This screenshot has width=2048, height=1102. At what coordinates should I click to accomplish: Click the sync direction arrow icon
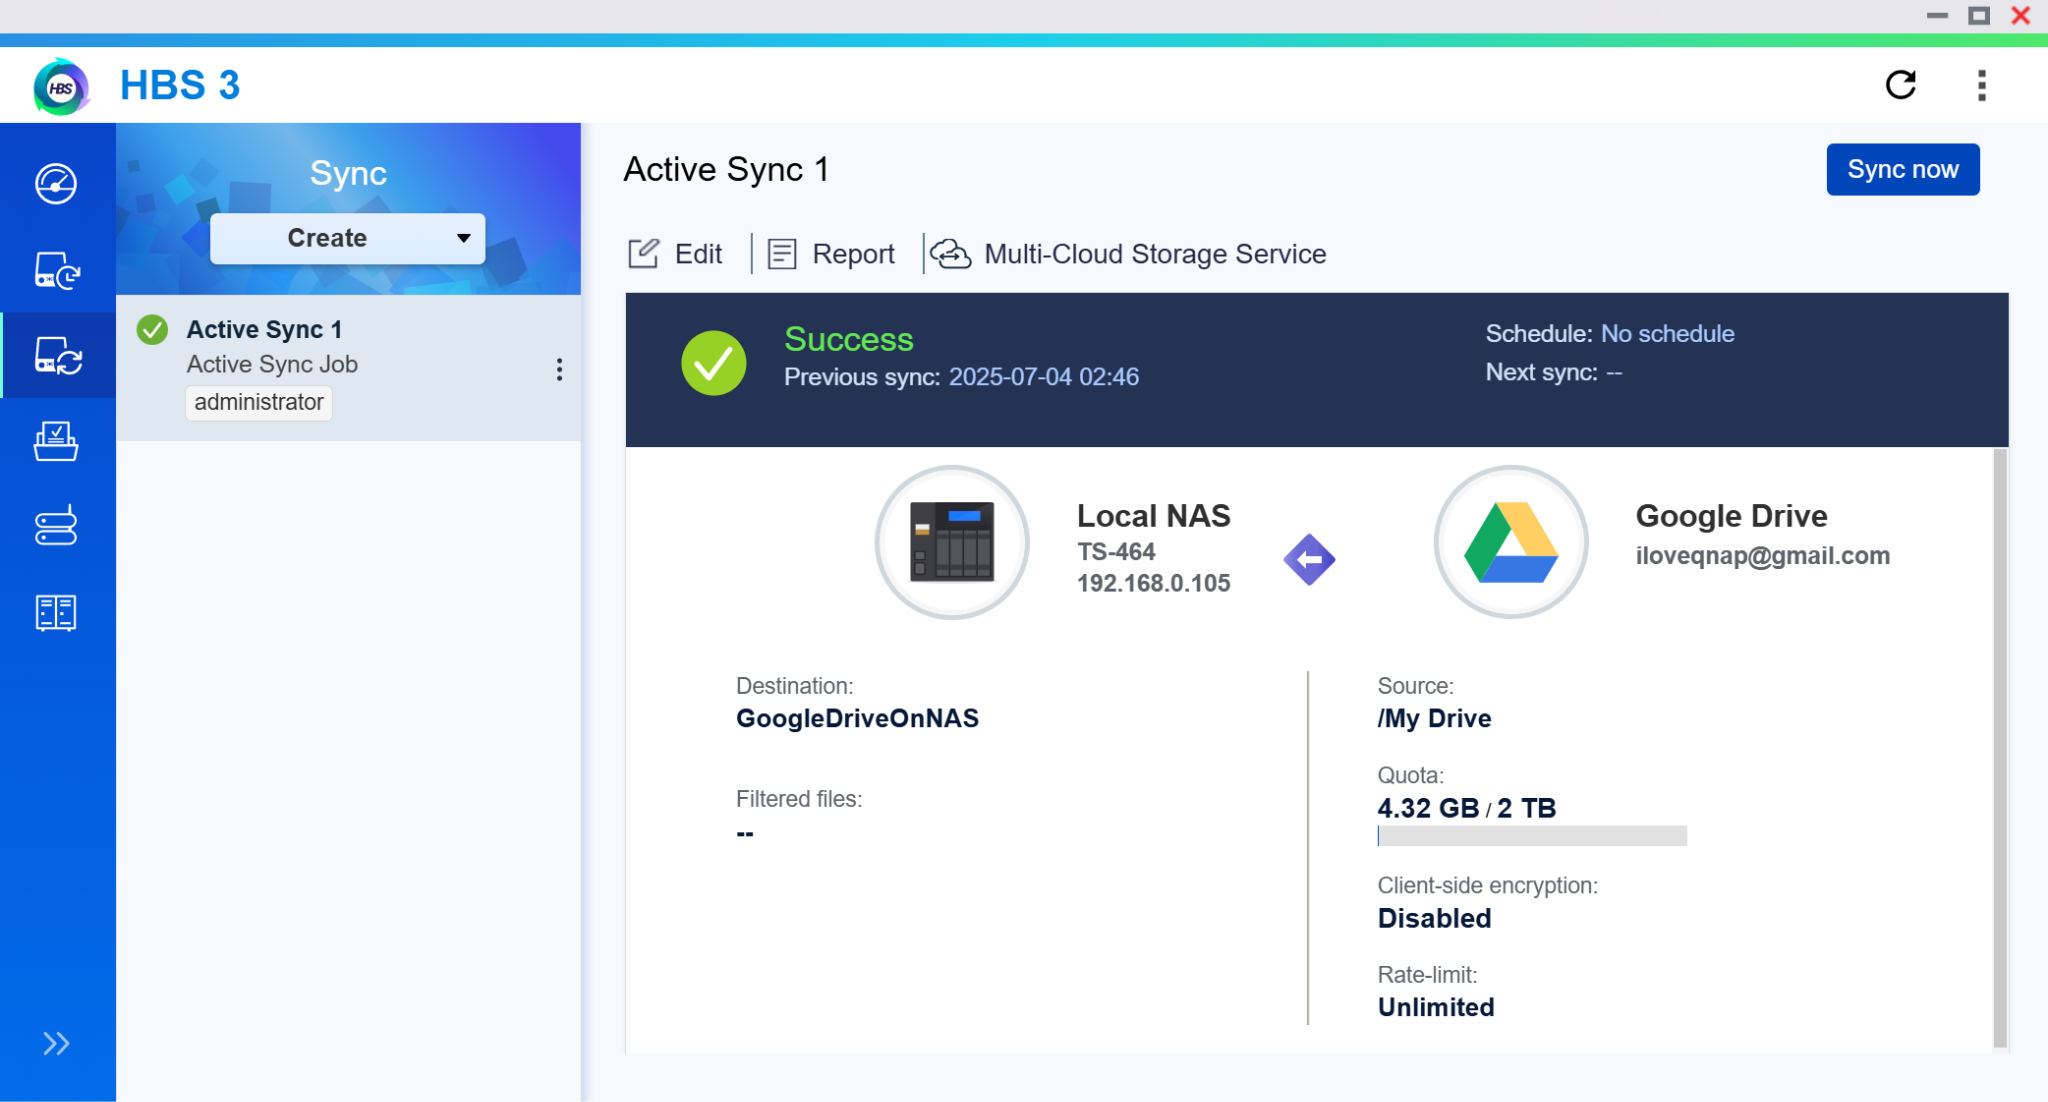pos(1309,559)
